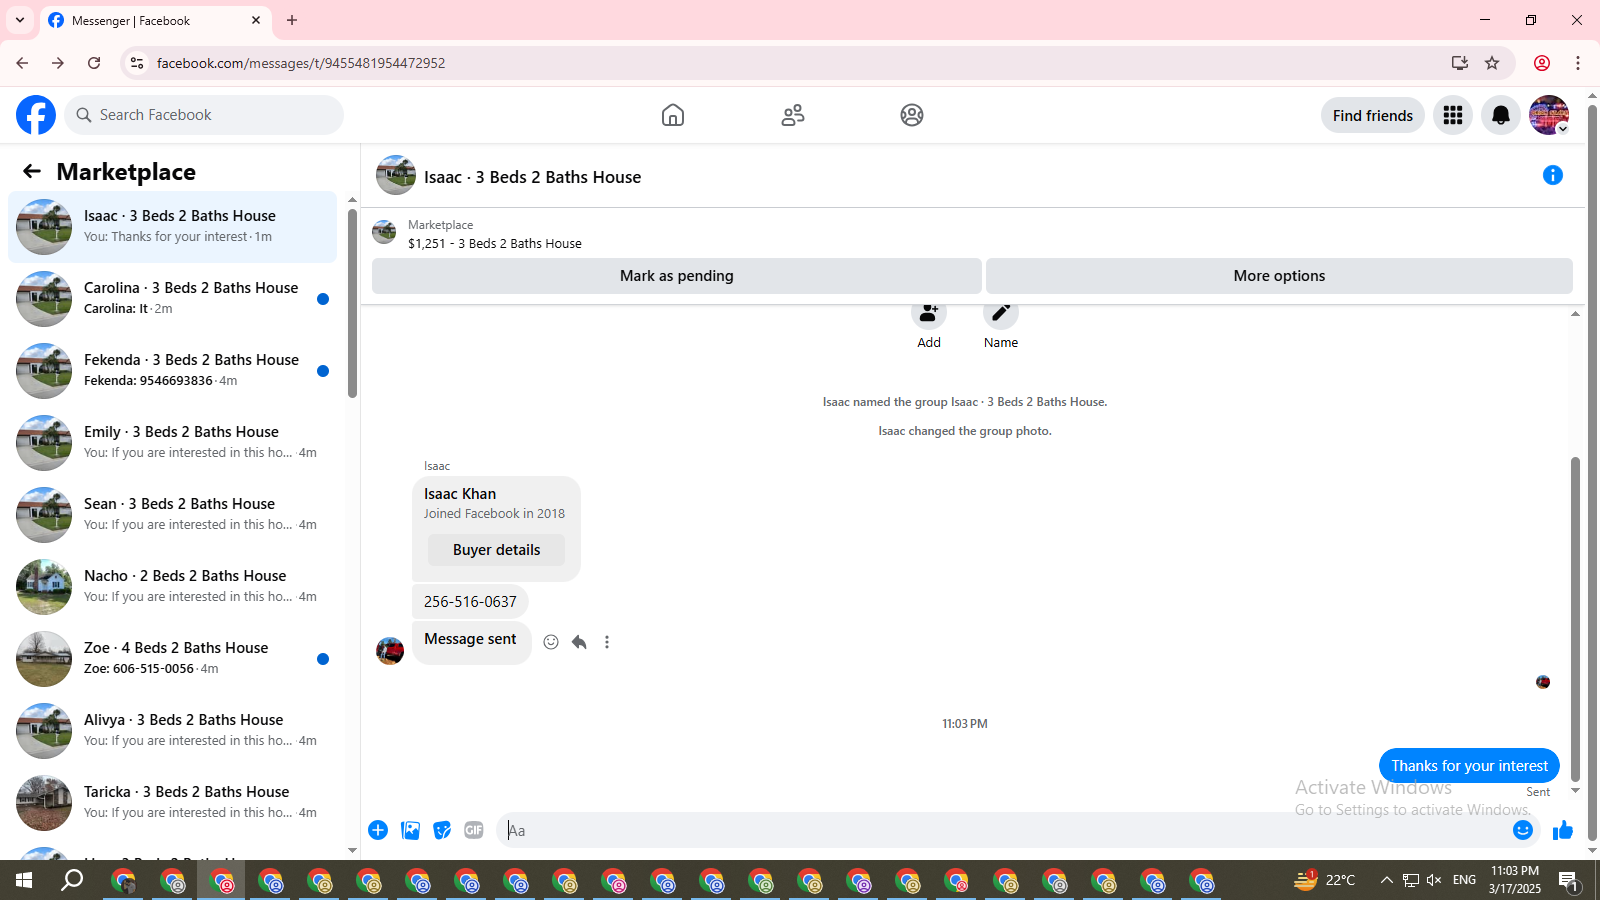1600x900 pixels.
Task: Open the browser tab search dropdown
Action: tap(20, 20)
